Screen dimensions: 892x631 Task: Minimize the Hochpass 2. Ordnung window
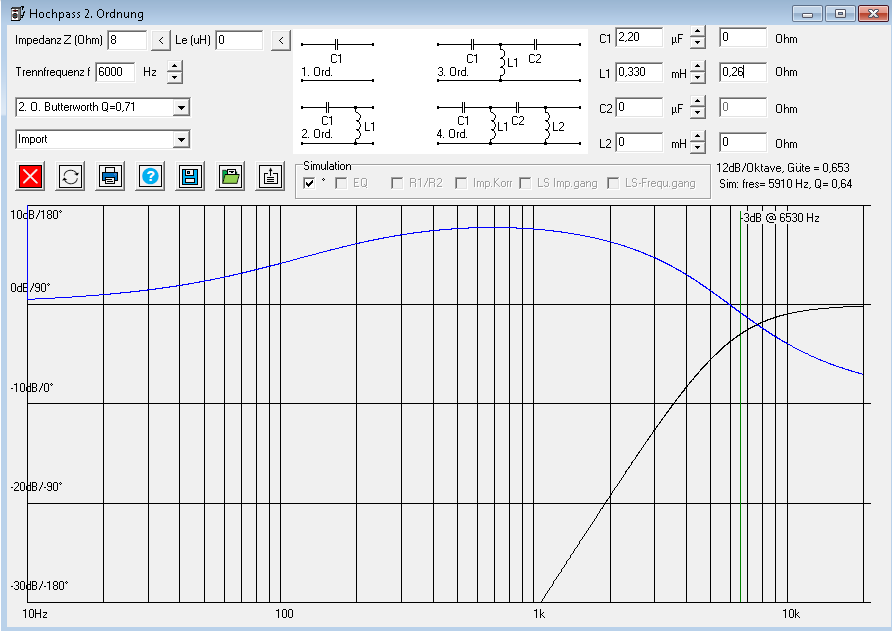[x=807, y=13]
